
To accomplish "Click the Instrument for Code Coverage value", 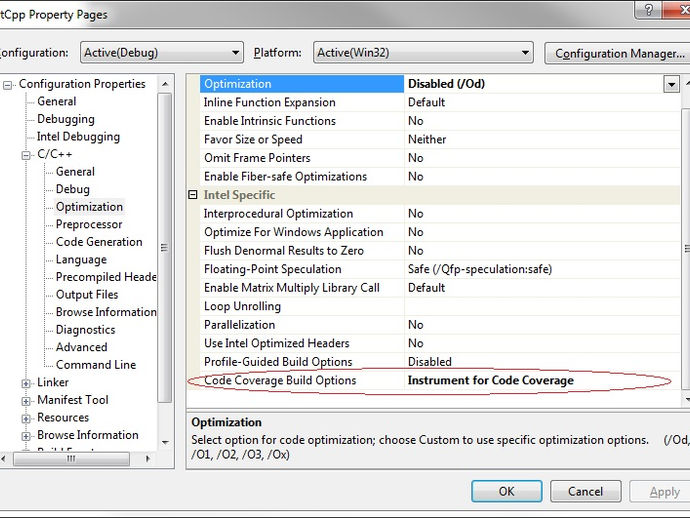I will (x=491, y=380).
